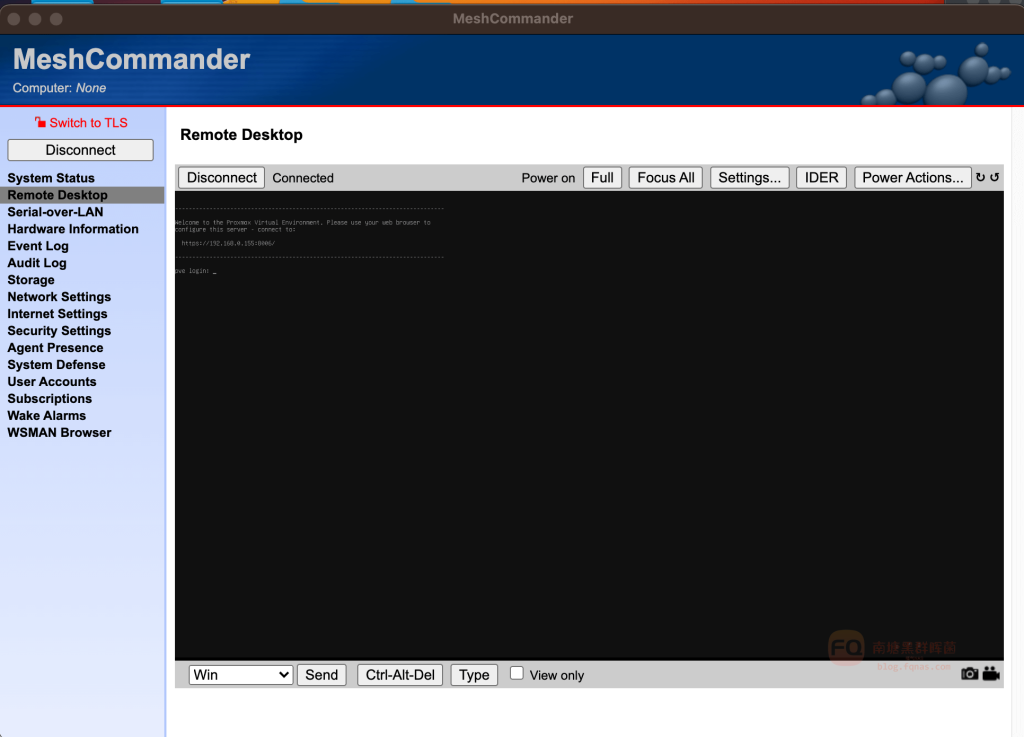Image resolution: width=1024 pixels, height=737 pixels.
Task: Start recording with the video camera icon
Action: point(991,674)
